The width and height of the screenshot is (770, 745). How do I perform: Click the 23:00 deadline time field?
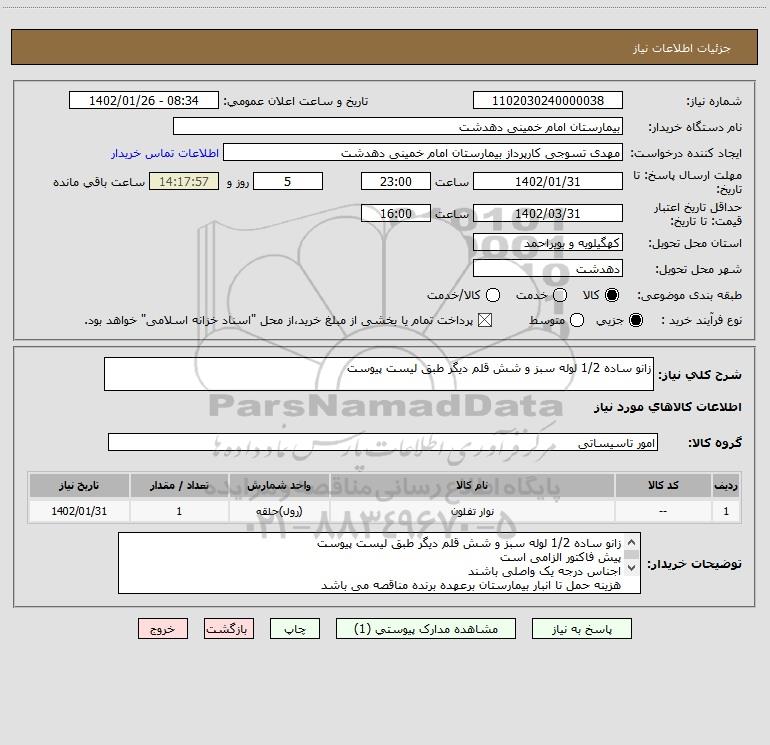click(x=396, y=181)
